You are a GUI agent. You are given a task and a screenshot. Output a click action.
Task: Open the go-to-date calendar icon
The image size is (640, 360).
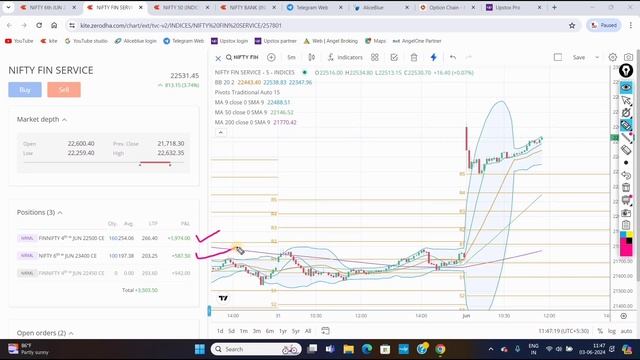pos(325,331)
